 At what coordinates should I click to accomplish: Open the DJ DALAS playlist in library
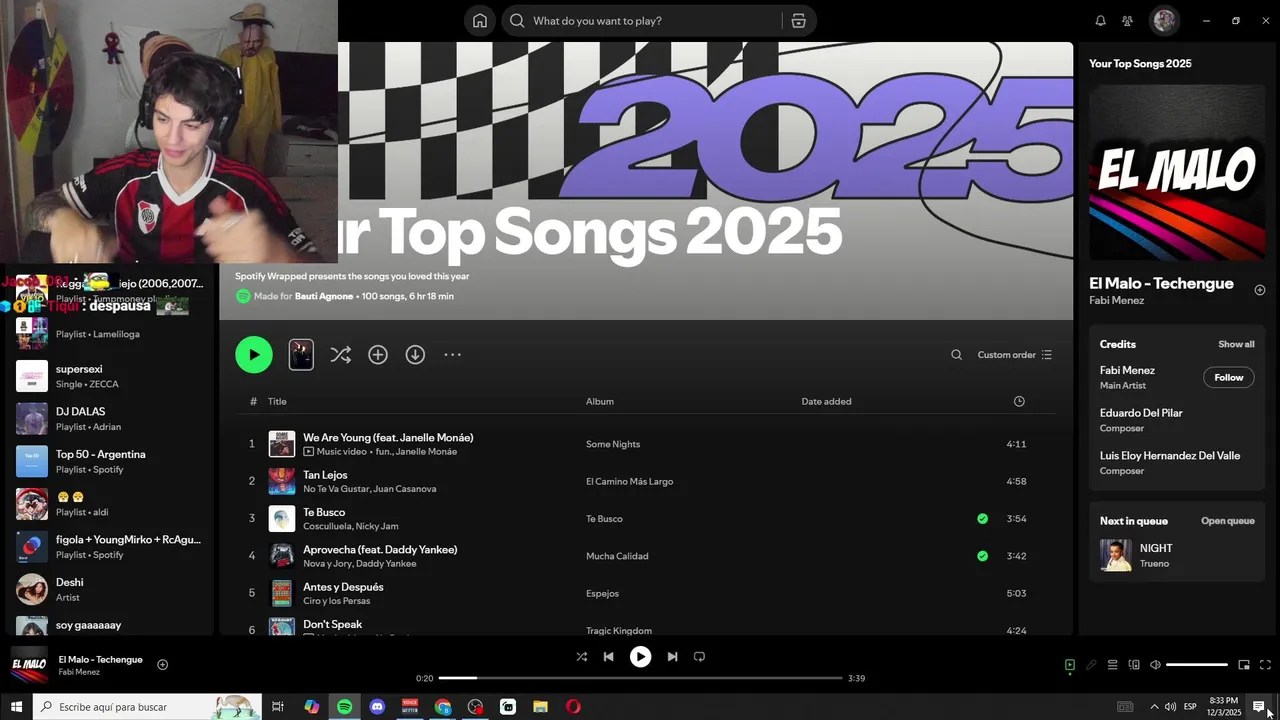(x=108, y=419)
